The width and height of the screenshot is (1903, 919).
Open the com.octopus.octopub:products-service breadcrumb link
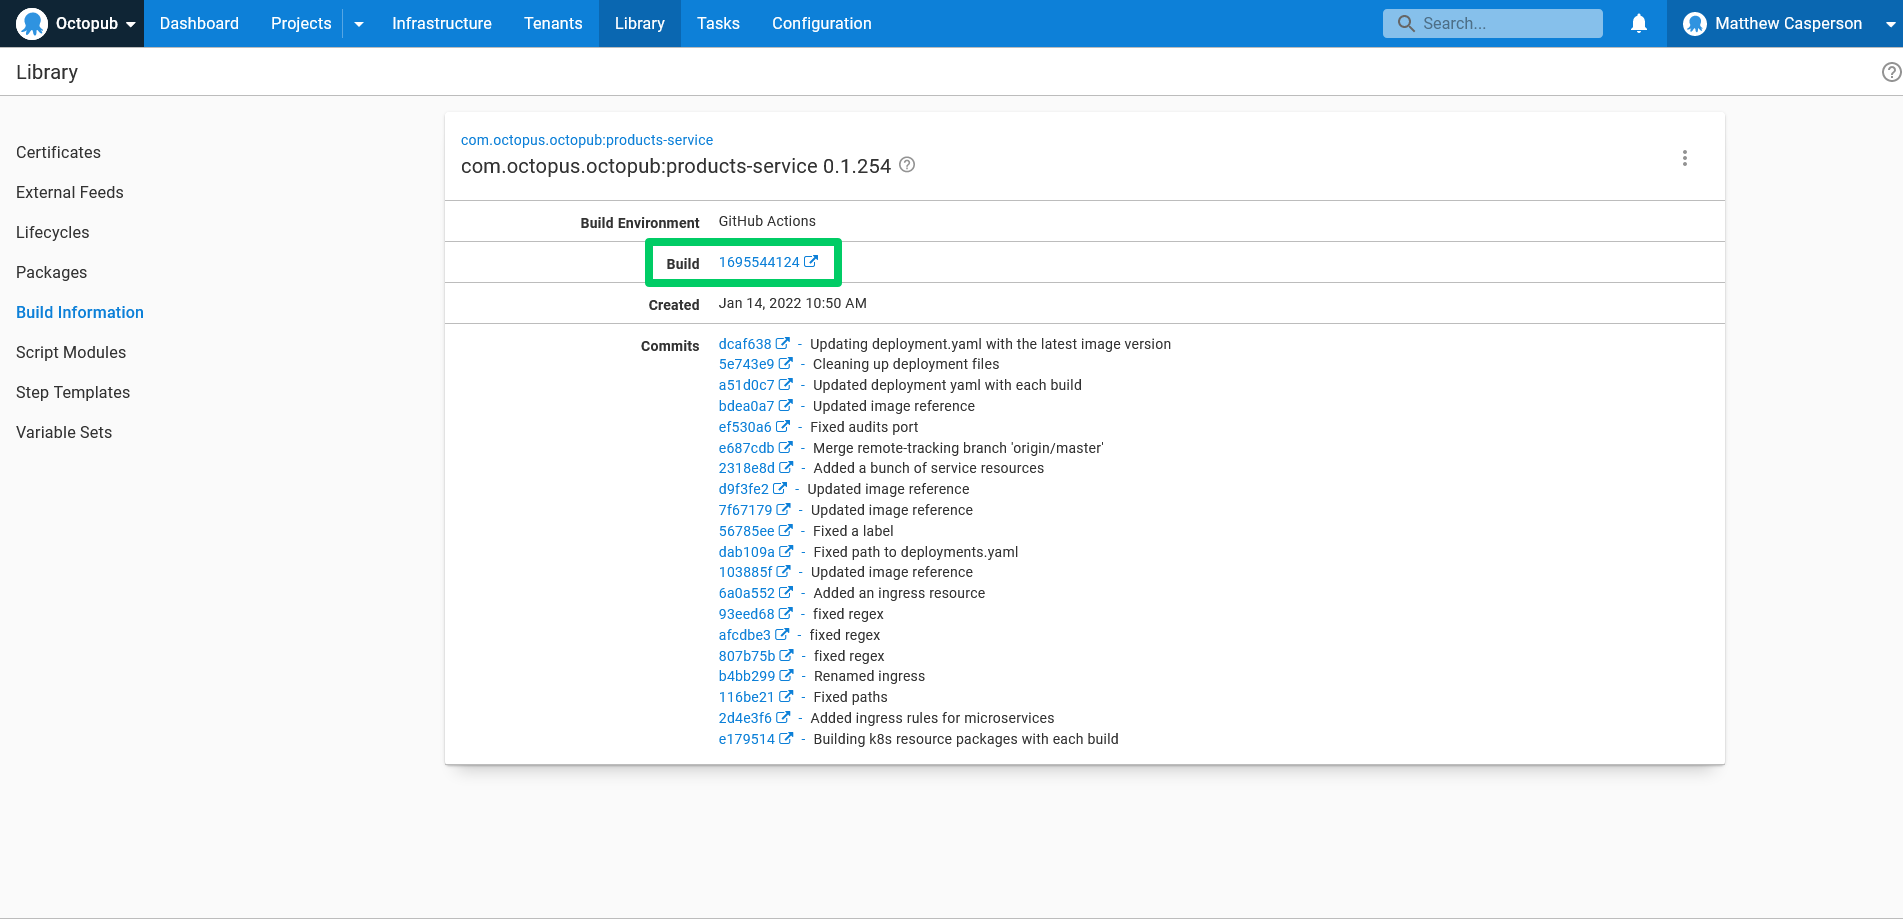coord(586,140)
